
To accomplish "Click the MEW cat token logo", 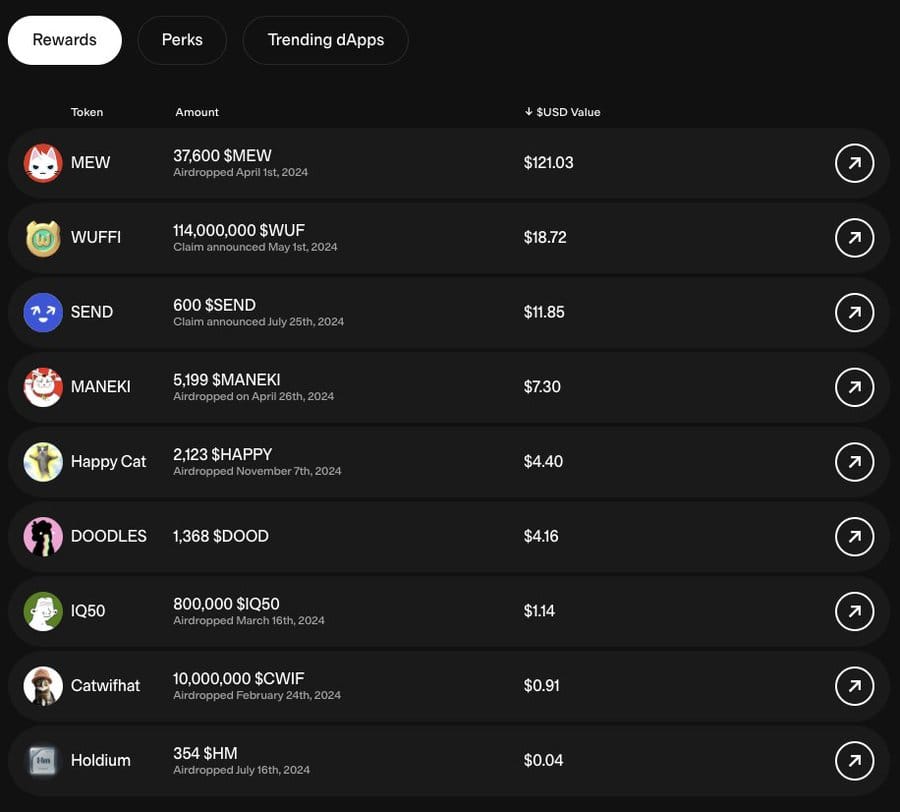I will click(43, 163).
